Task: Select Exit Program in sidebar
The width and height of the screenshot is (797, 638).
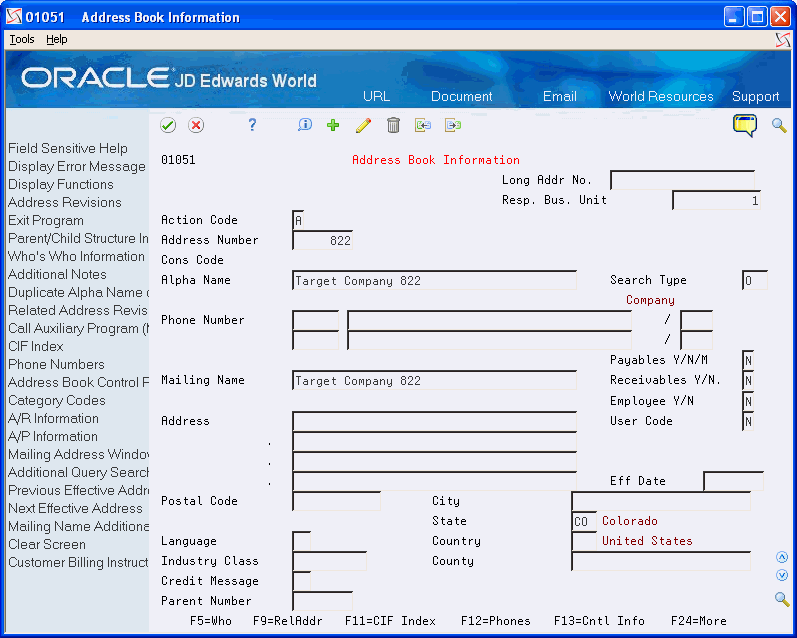Action: click(x=46, y=221)
